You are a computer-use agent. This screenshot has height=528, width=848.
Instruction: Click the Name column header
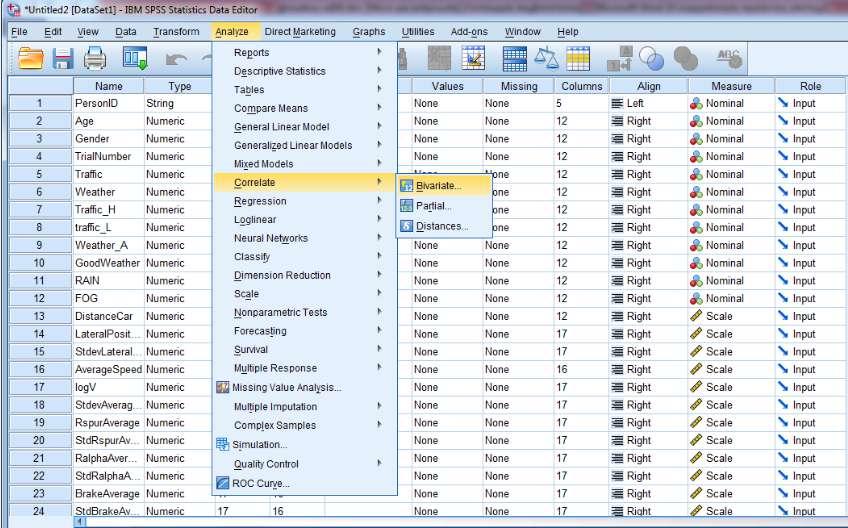click(109, 86)
